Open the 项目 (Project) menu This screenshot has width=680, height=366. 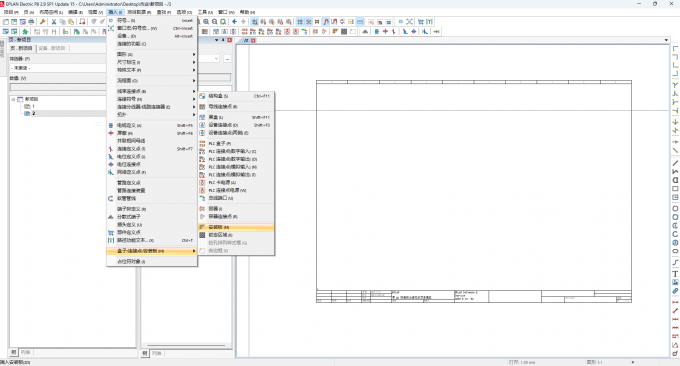pos(11,12)
